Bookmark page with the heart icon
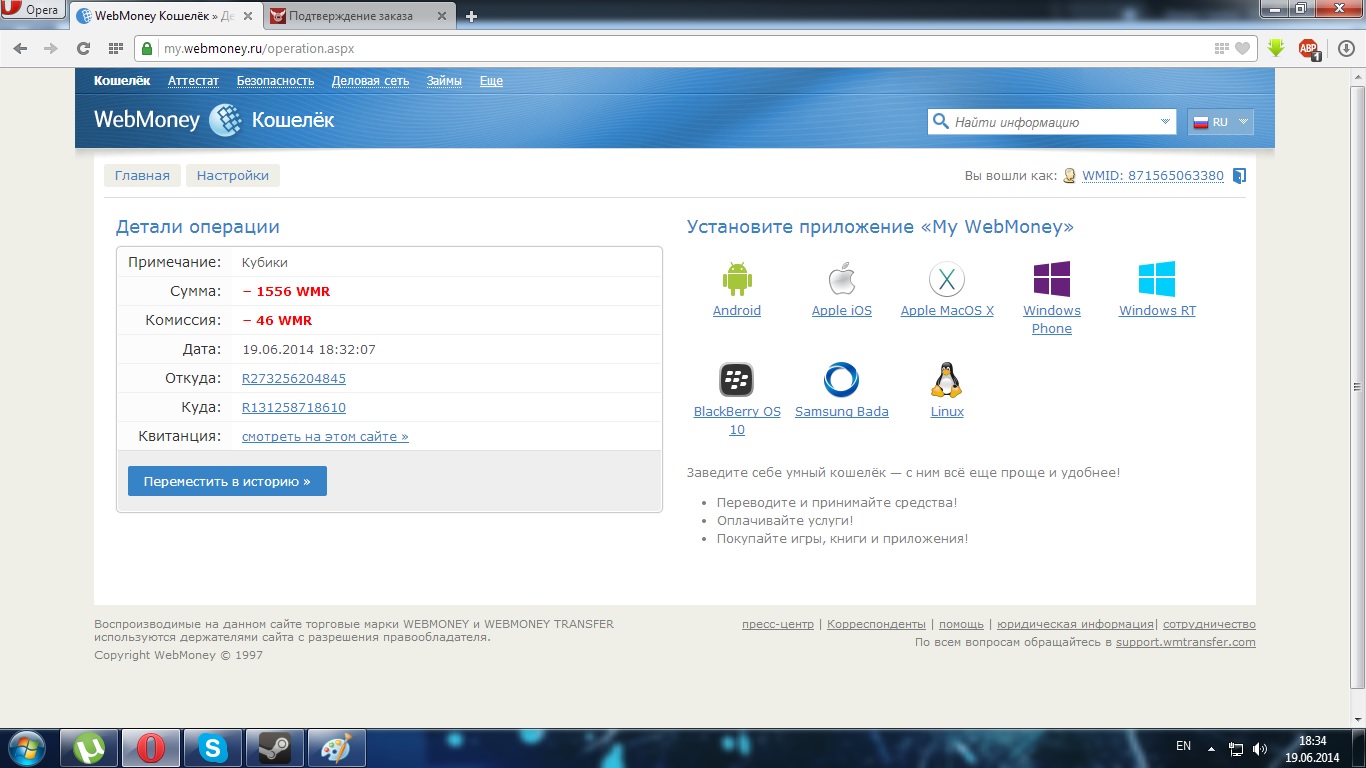This screenshot has width=1366, height=768. 1242,48
